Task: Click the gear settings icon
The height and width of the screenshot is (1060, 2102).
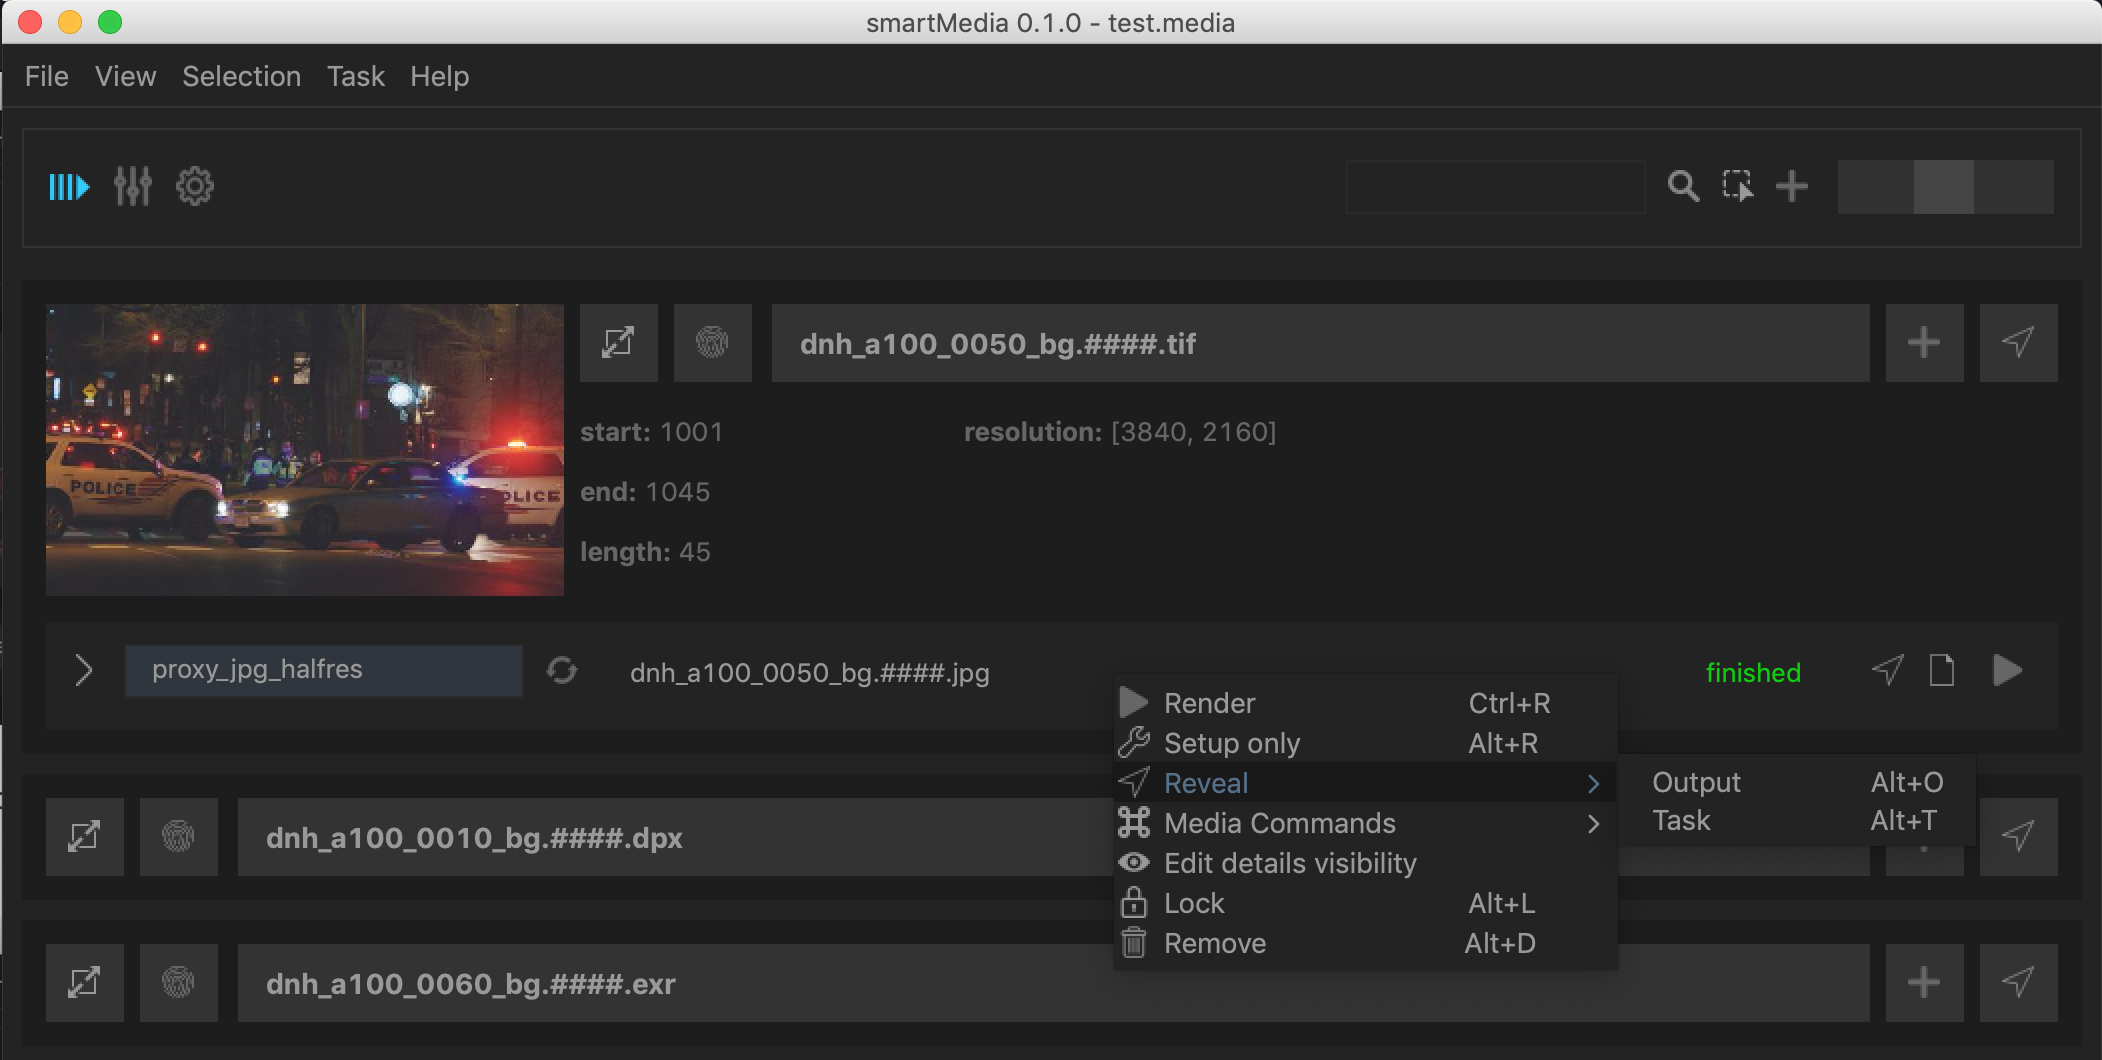Action: pyautogui.click(x=195, y=187)
